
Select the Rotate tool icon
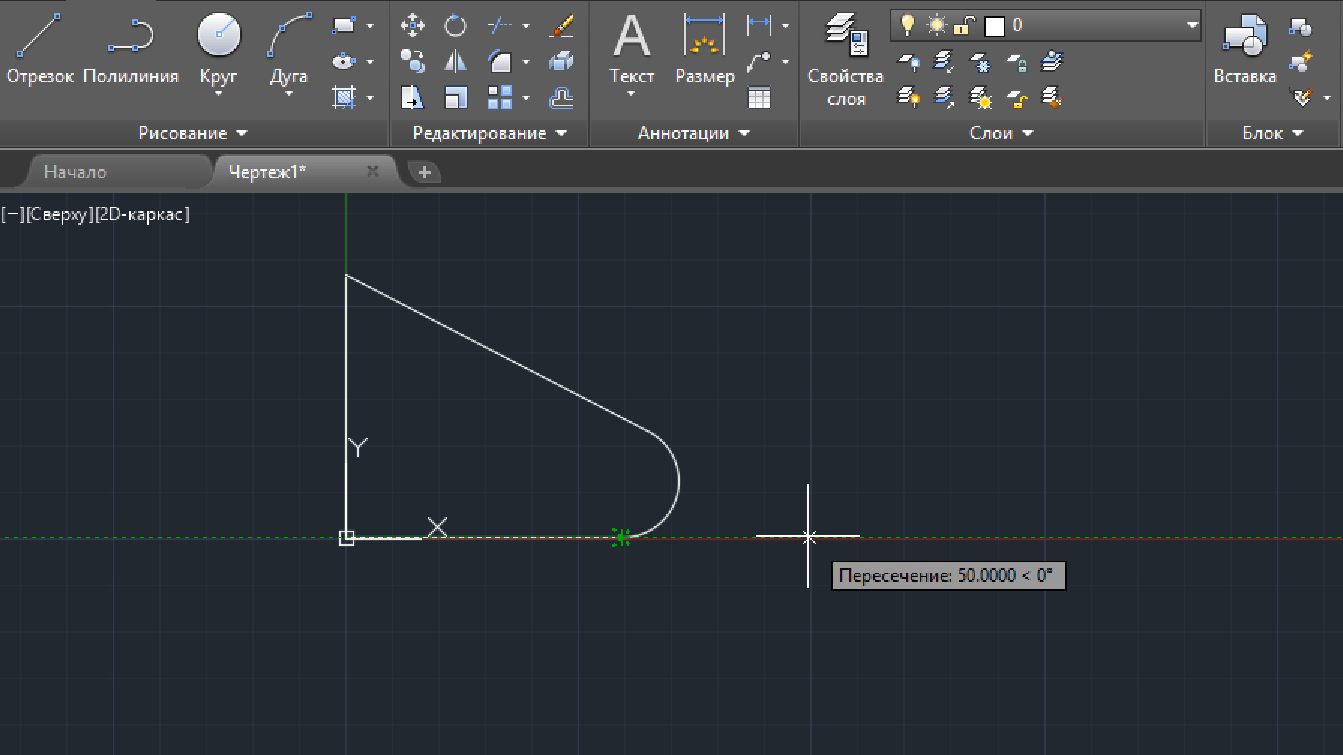coord(455,25)
